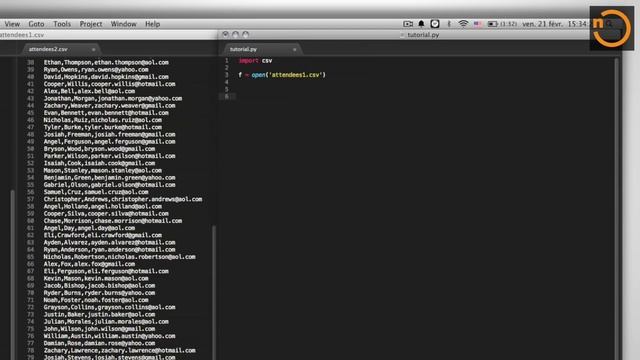Switch to the attendees2.csv tab

(48, 49)
